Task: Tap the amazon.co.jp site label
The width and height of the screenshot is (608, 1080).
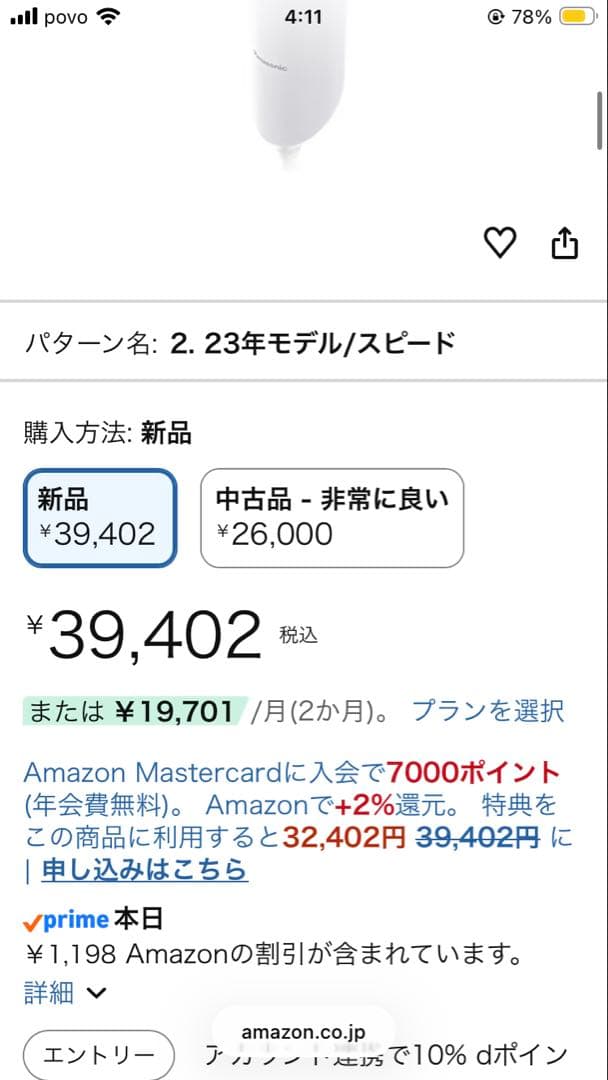Action: tap(303, 1031)
